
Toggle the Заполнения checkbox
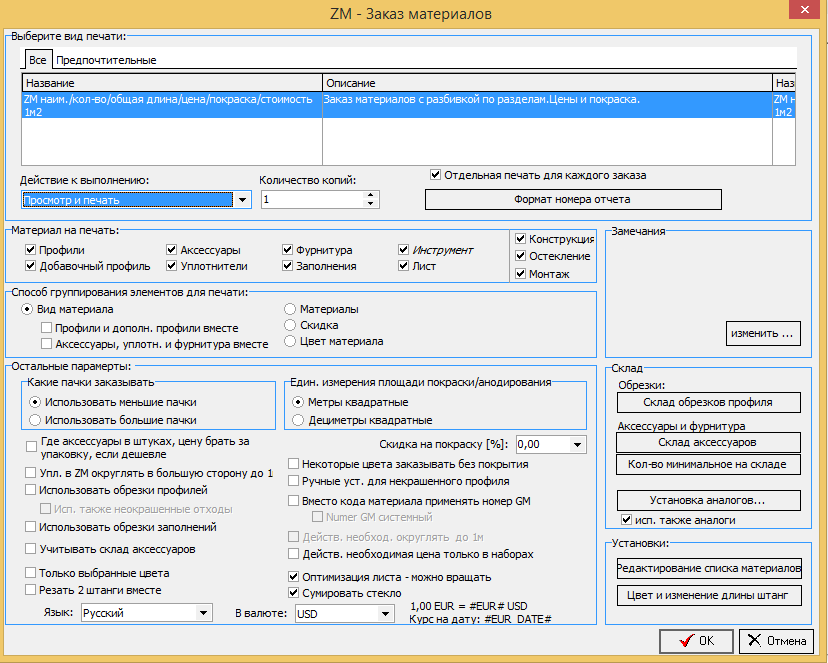[x=287, y=266]
